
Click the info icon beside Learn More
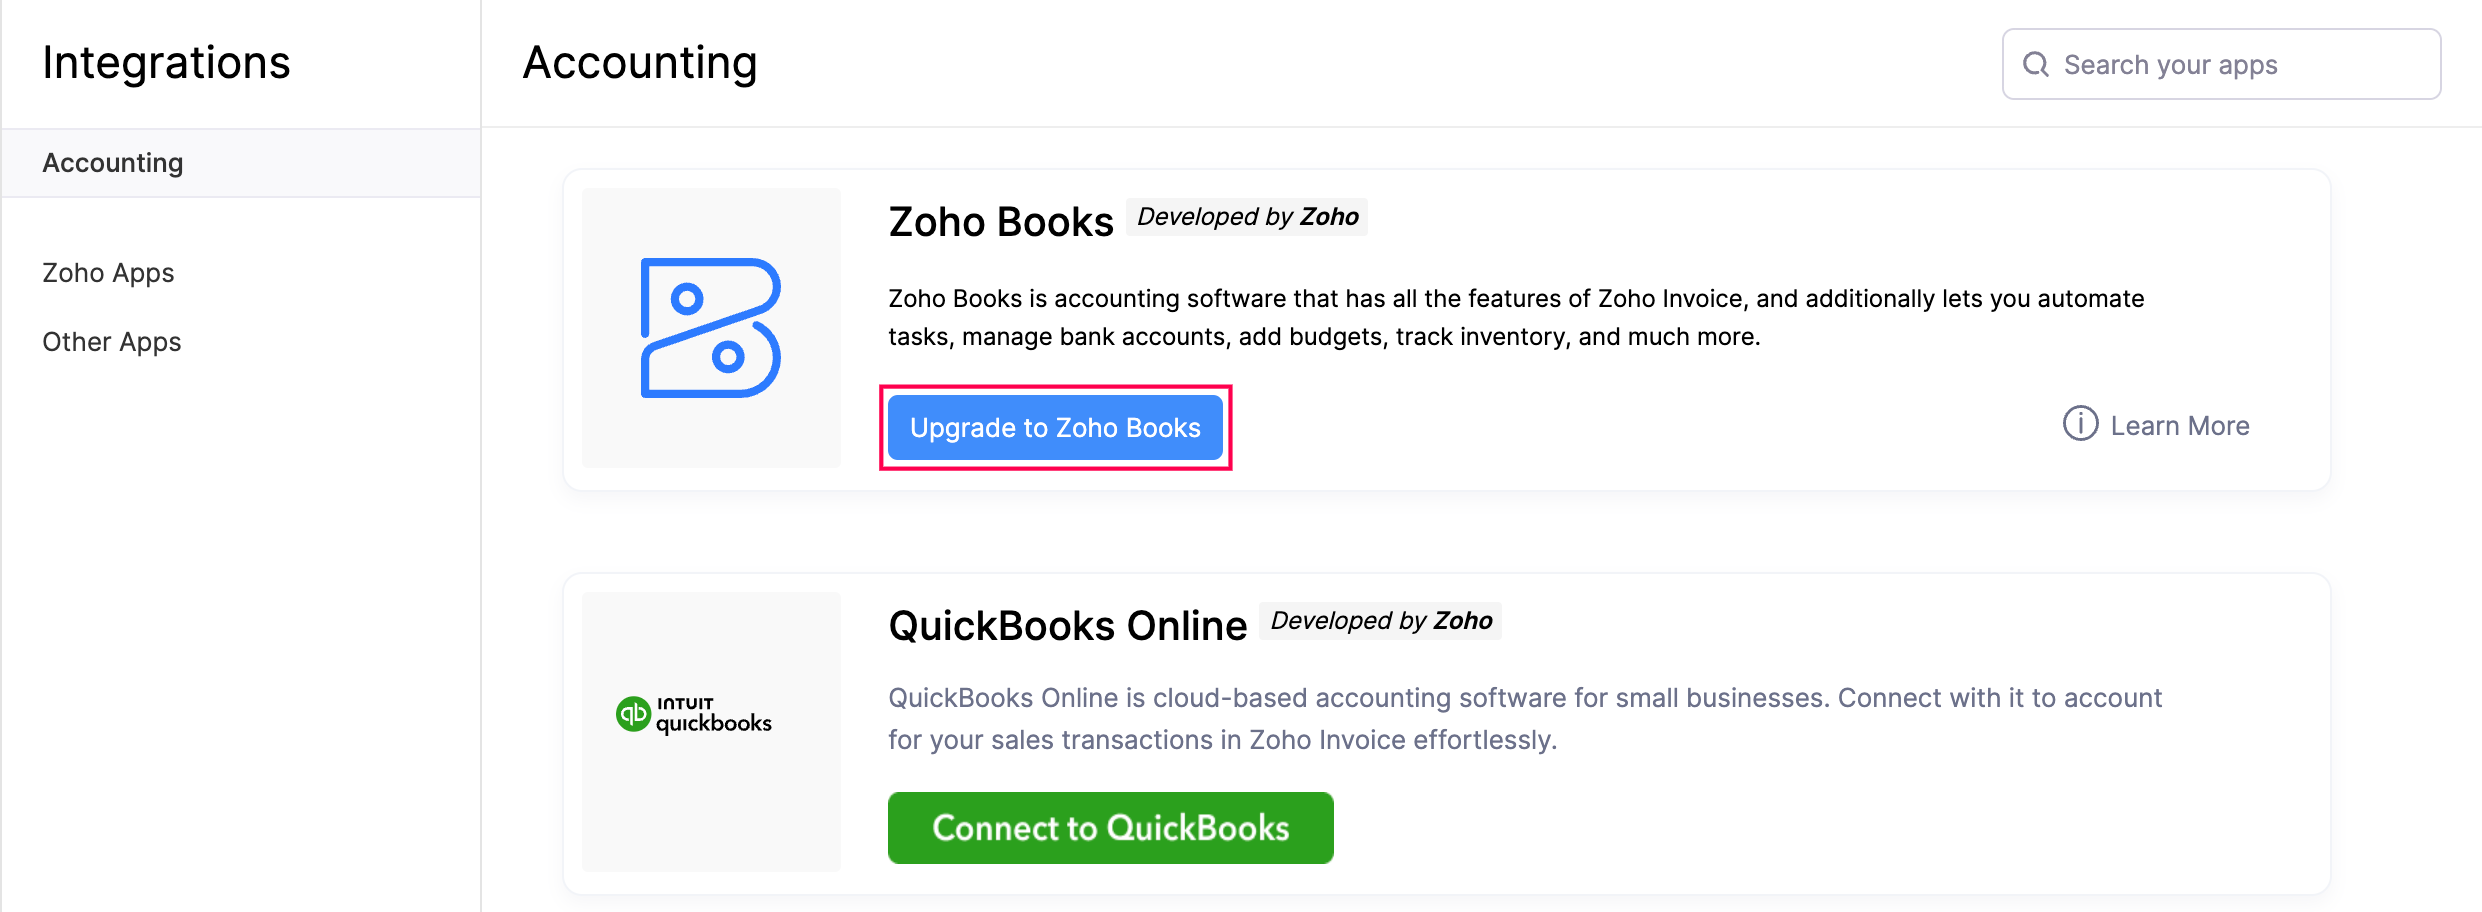pos(2080,425)
